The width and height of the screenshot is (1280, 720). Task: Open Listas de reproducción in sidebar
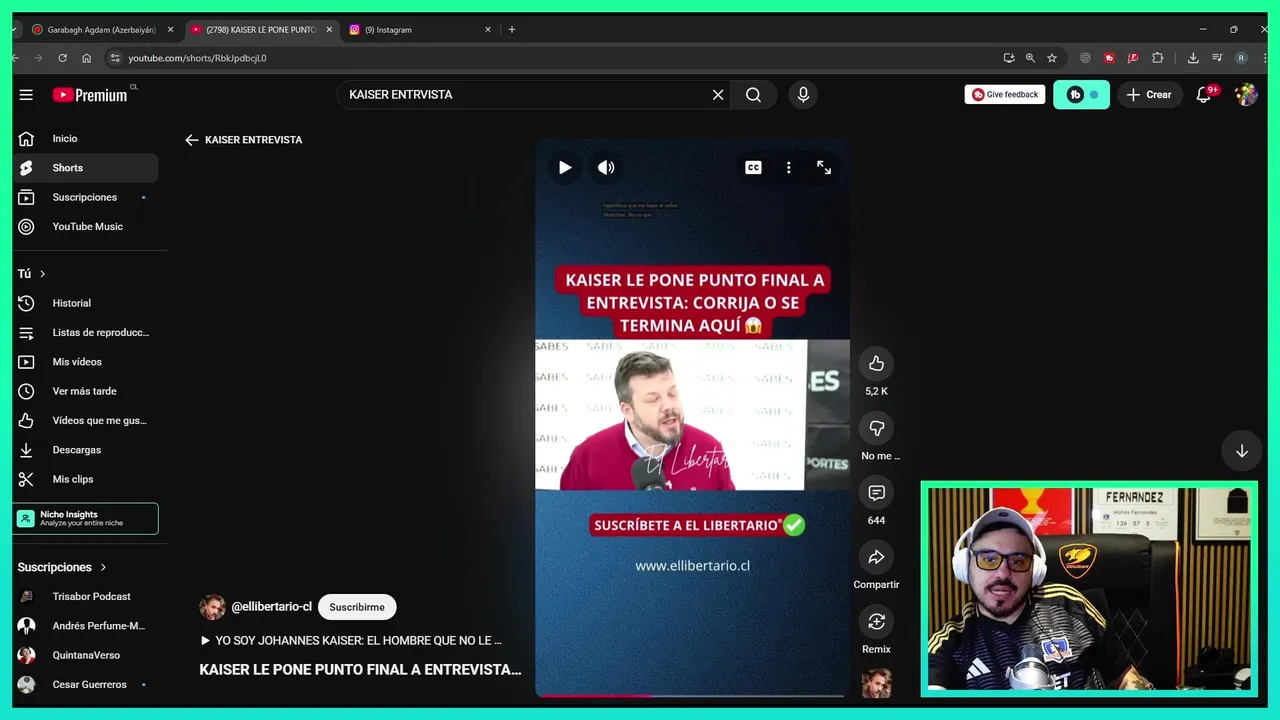(86, 332)
